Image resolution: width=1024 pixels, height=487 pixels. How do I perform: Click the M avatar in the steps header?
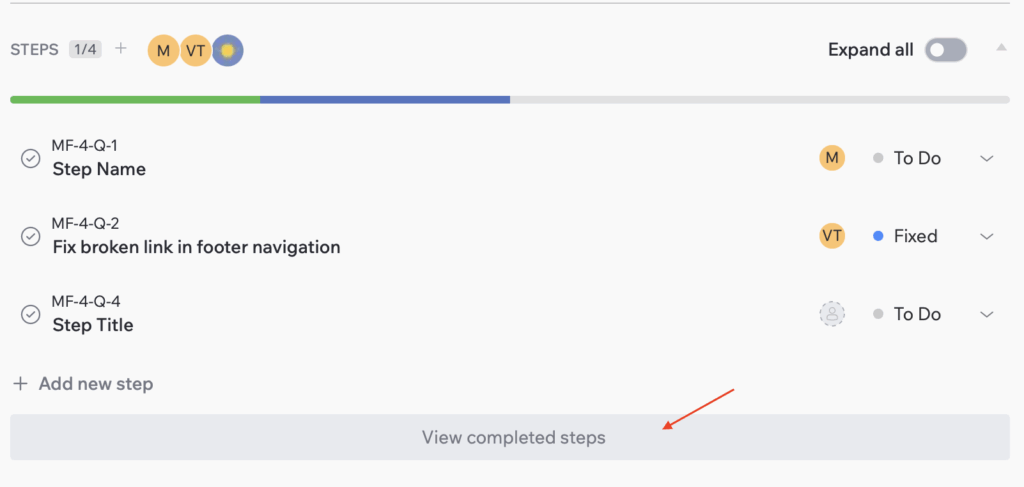pos(163,50)
